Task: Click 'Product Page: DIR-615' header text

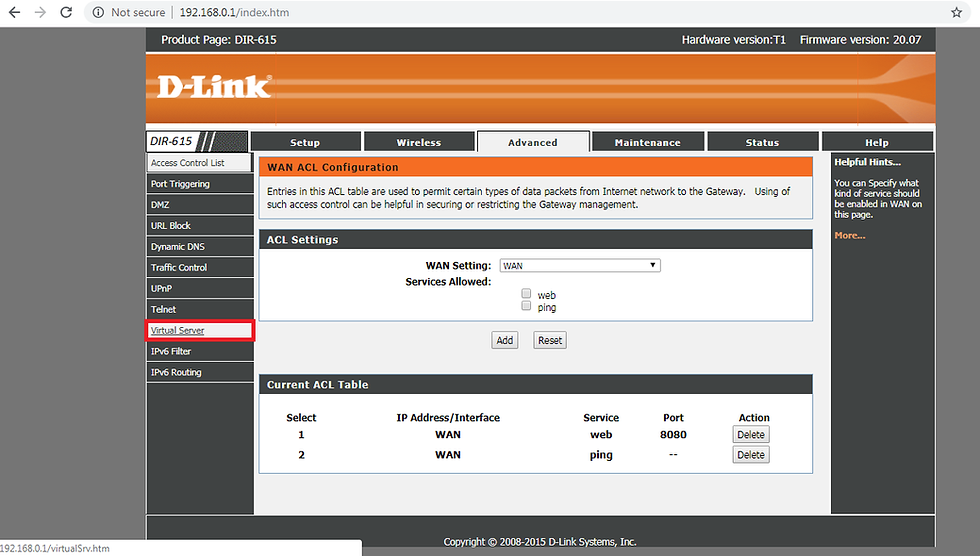Action: 219,40
